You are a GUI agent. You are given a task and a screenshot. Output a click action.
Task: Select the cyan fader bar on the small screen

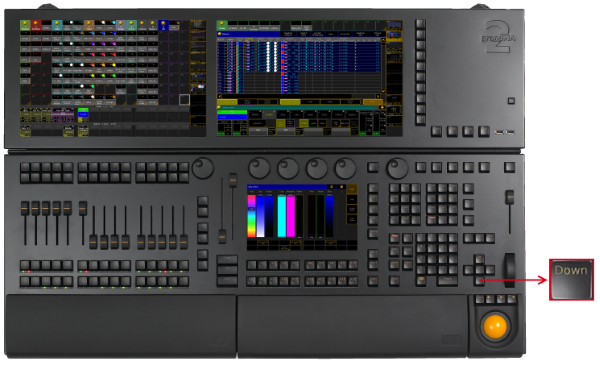pos(282,216)
